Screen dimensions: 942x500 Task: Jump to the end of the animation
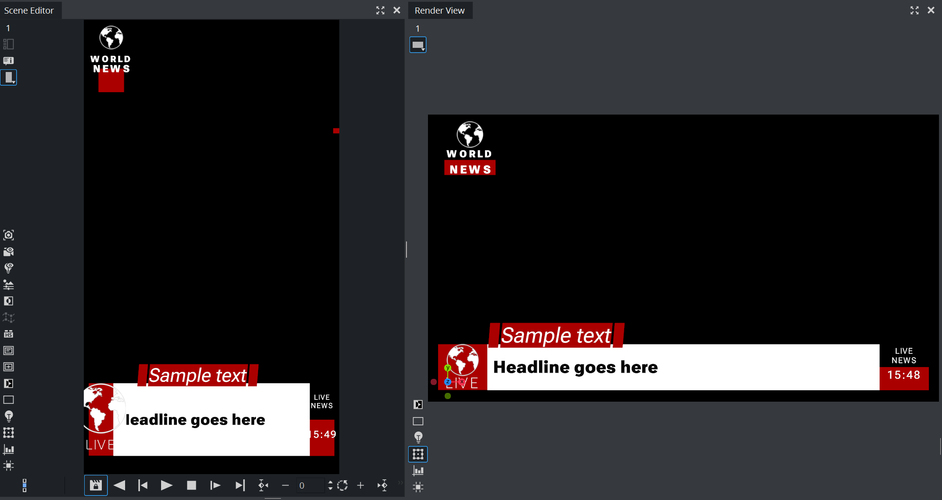tap(240, 485)
